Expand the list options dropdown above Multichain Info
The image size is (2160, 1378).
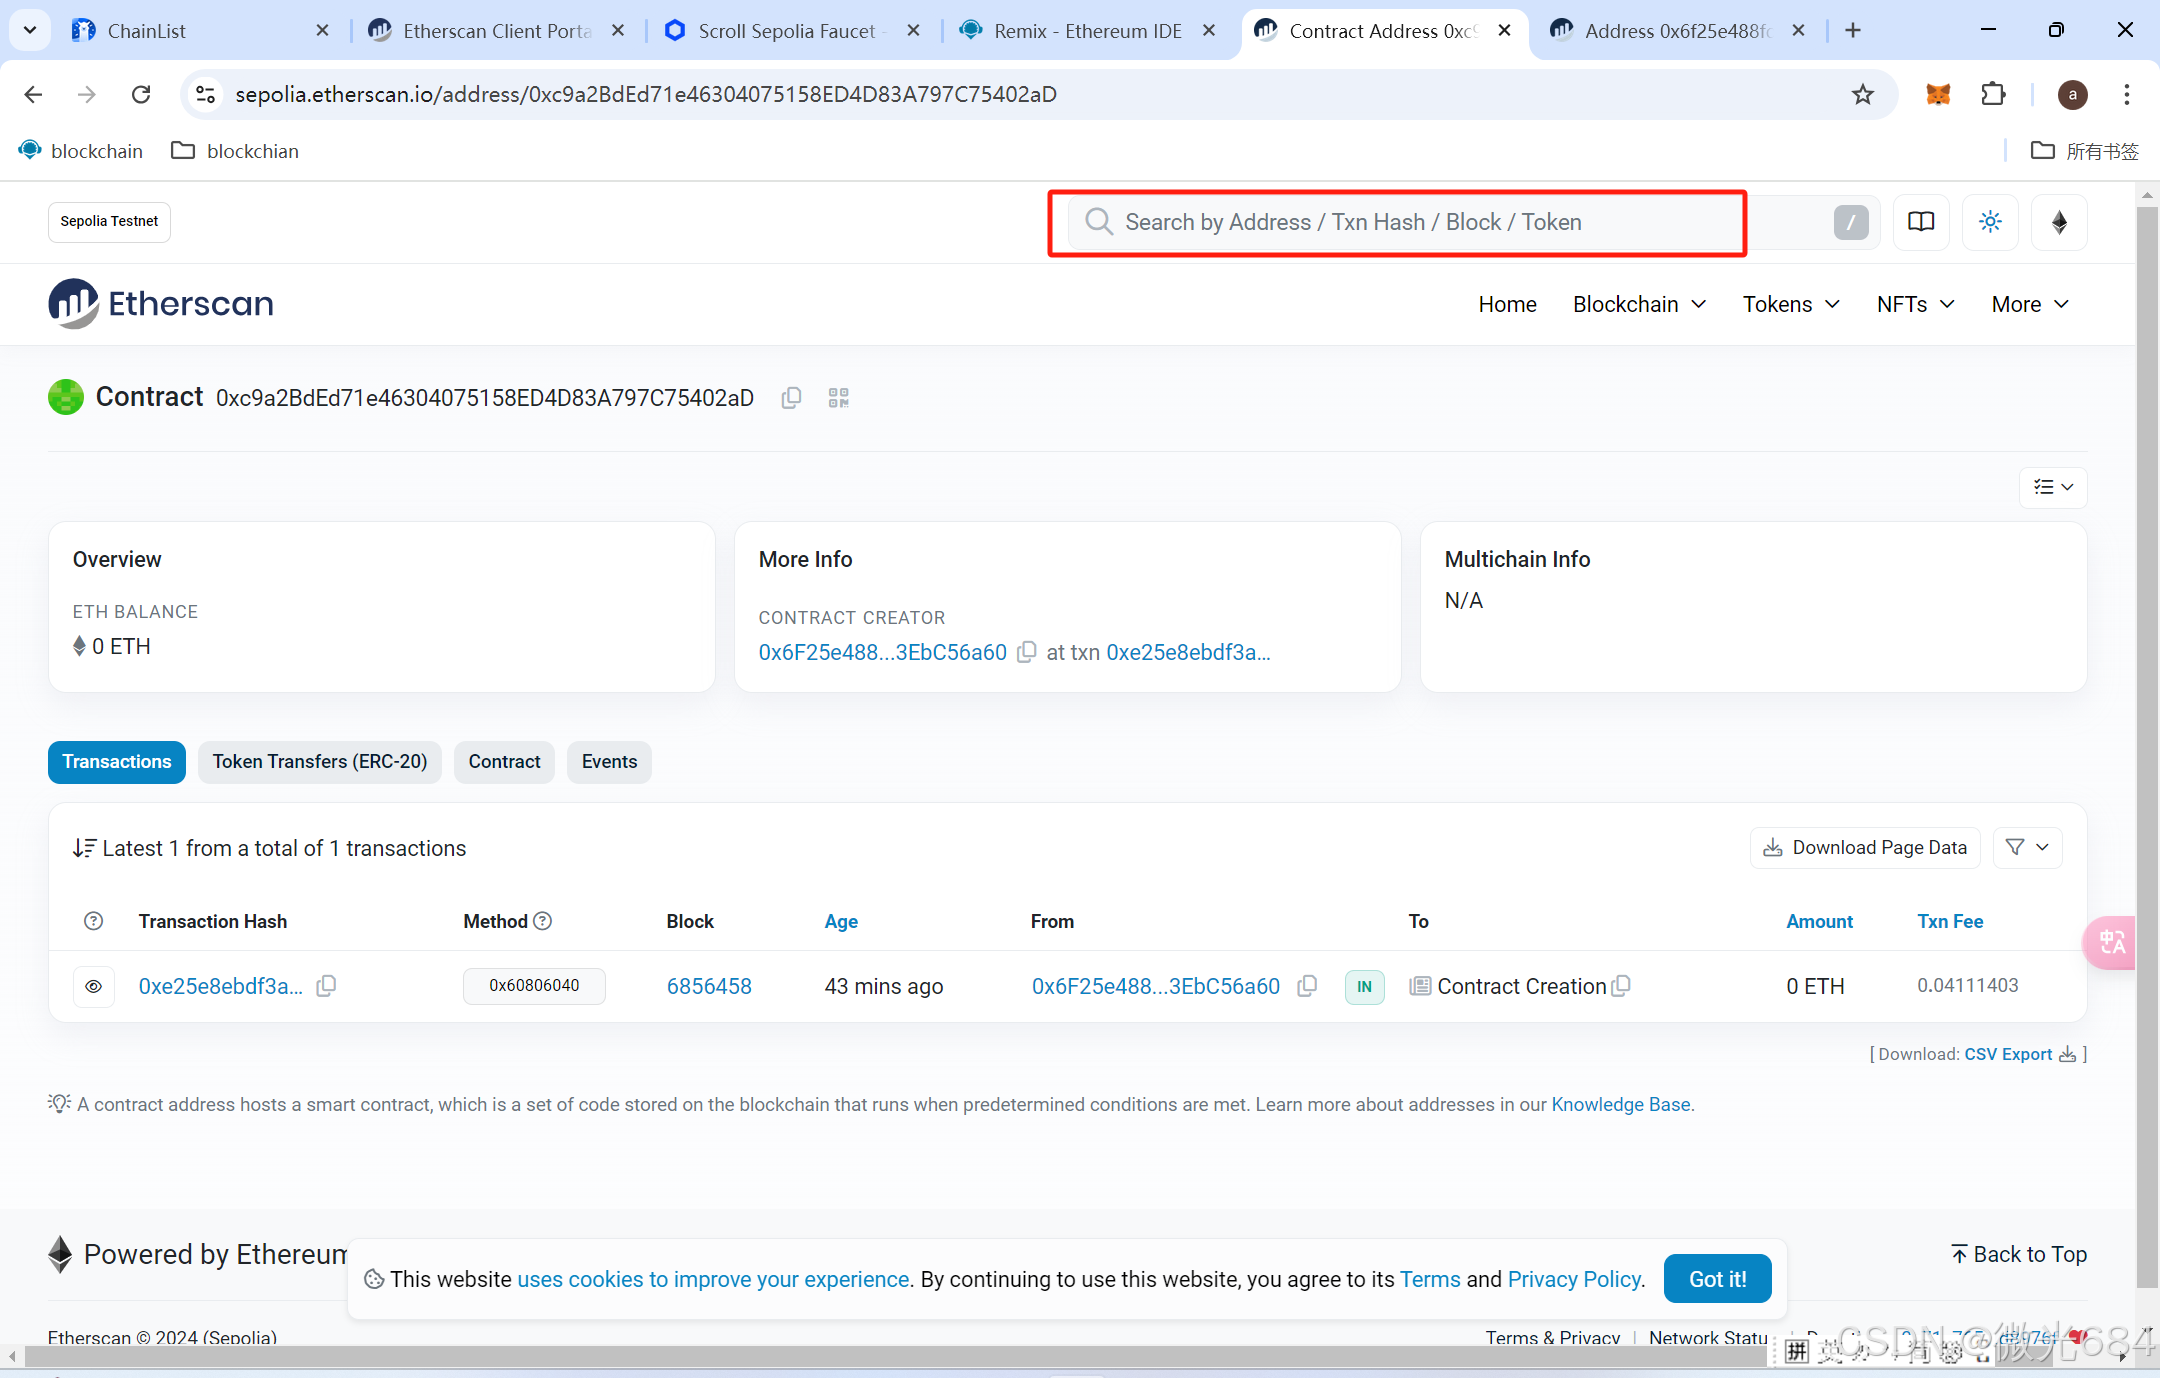pos(2053,487)
